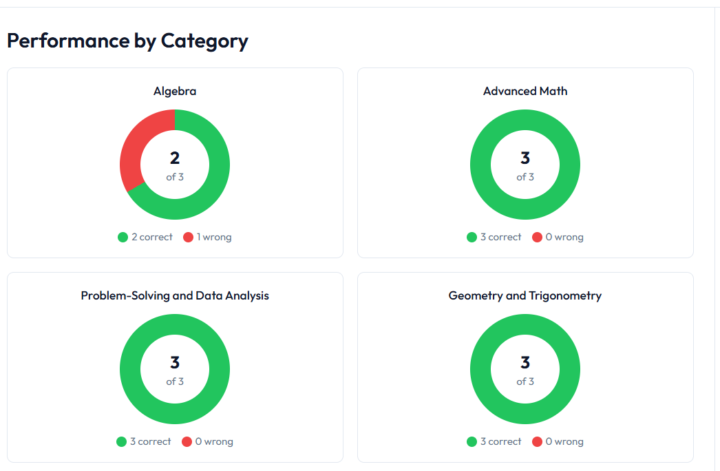Click Geometry red wrong legend dot
Viewport: 720px width, 471px height.
click(x=538, y=441)
